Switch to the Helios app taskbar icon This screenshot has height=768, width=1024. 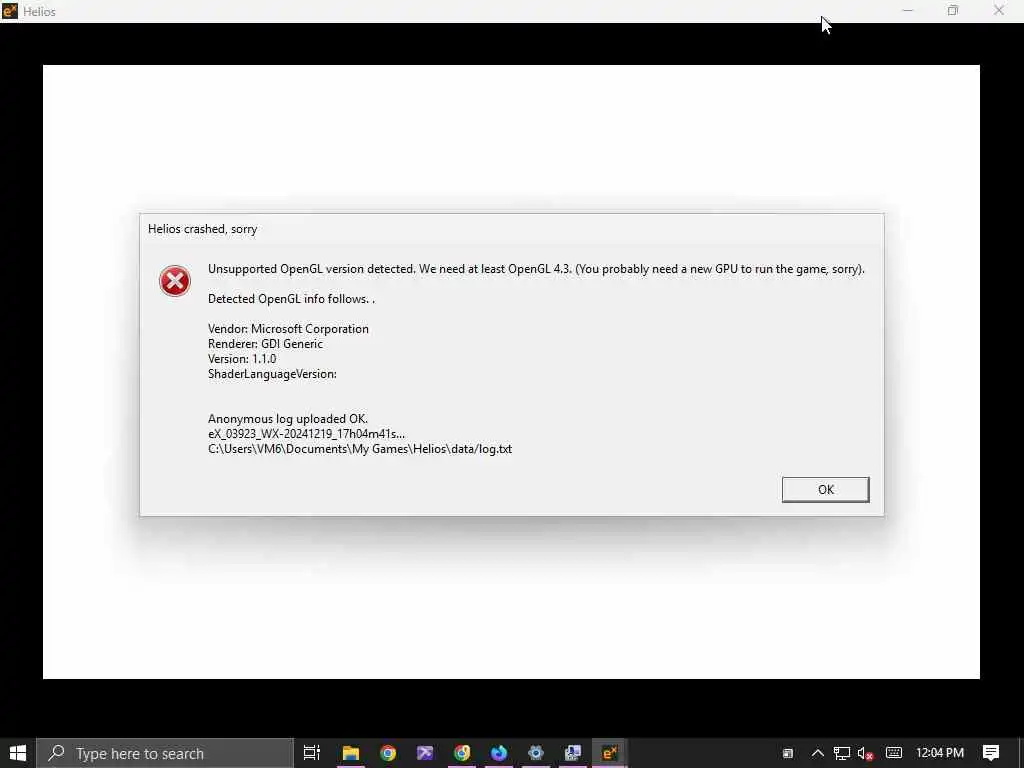(x=610, y=753)
